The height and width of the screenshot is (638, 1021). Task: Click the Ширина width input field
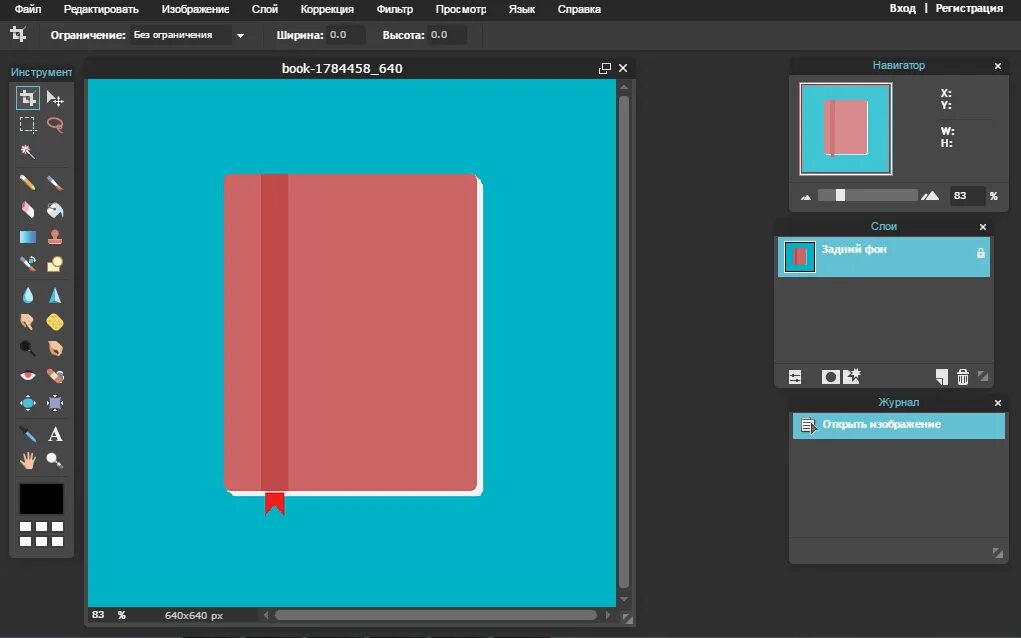coord(345,35)
